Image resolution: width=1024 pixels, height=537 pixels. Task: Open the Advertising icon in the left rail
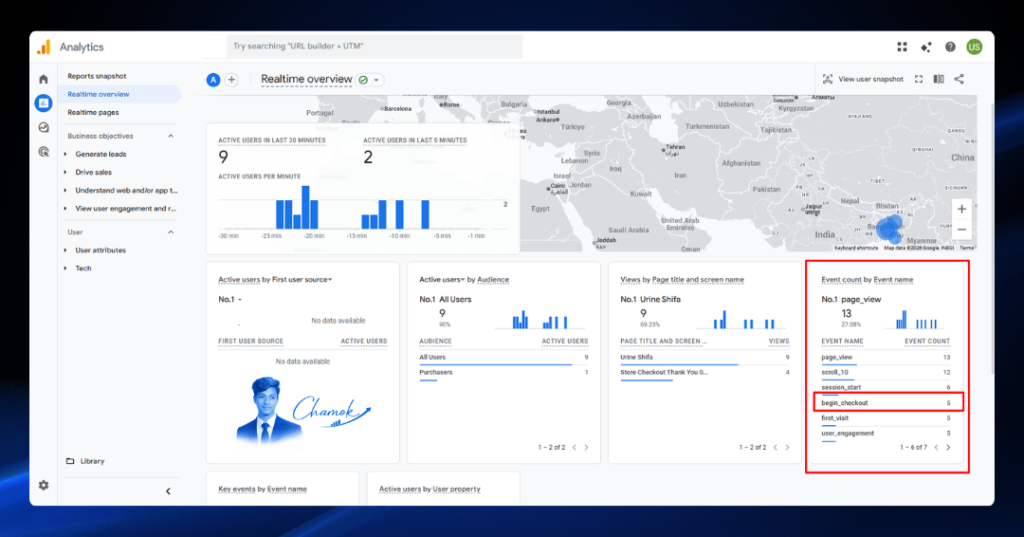pyautogui.click(x=44, y=152)
